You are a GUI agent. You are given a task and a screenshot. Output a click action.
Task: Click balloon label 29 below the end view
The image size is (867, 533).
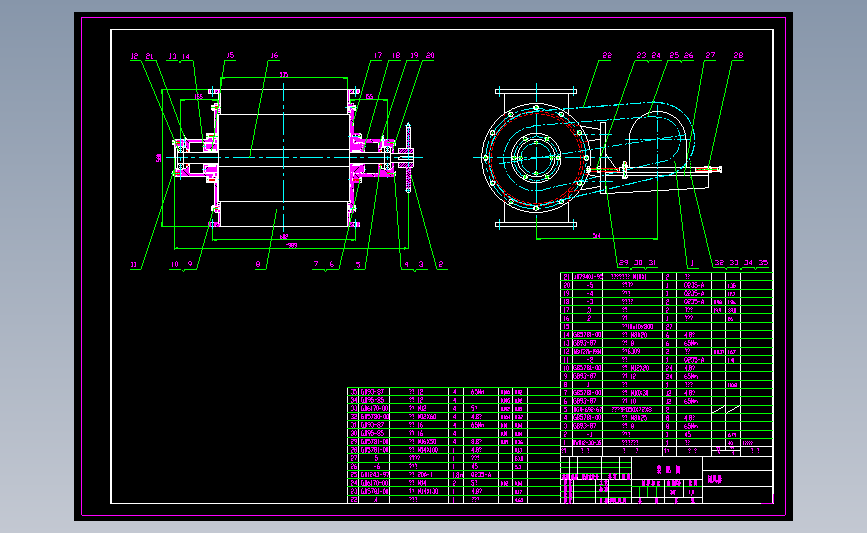(624, 263)
